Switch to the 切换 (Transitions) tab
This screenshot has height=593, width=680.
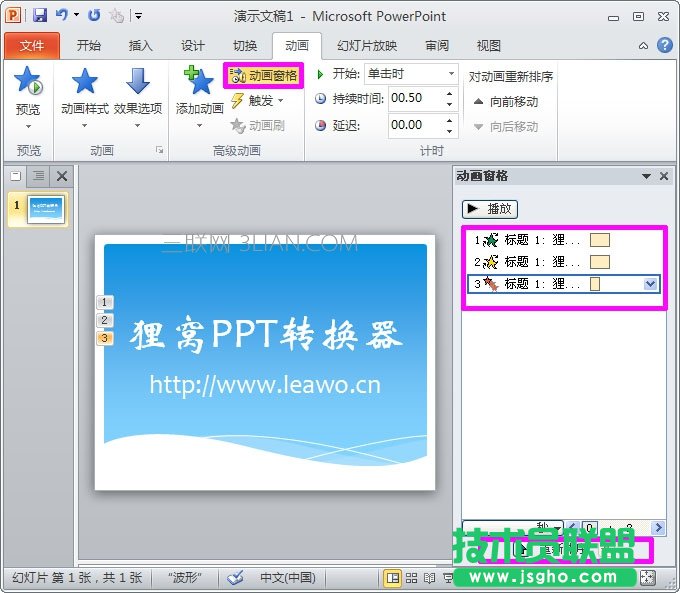click(x=245, y=46)
